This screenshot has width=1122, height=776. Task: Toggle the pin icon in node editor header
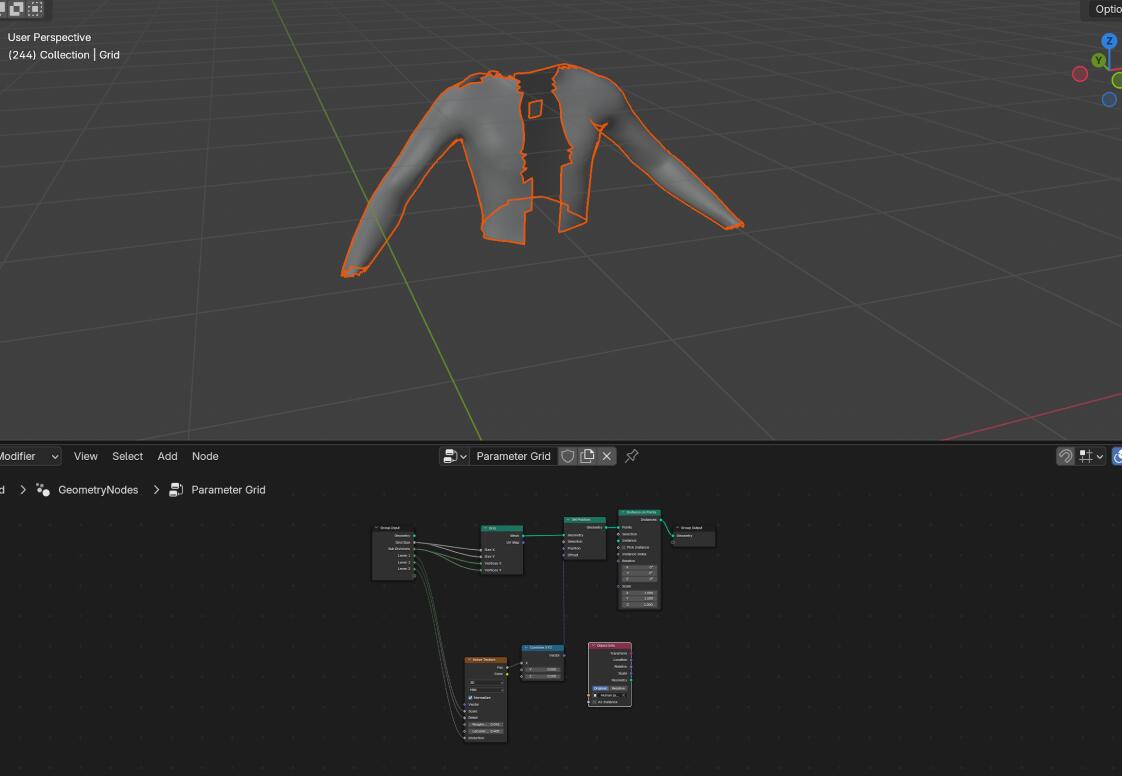(632, 456)
